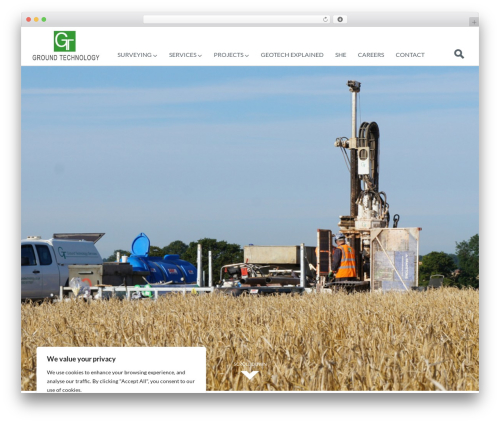Go to the Careers page
Screen dimensions: 500x423
coord(371,55)
